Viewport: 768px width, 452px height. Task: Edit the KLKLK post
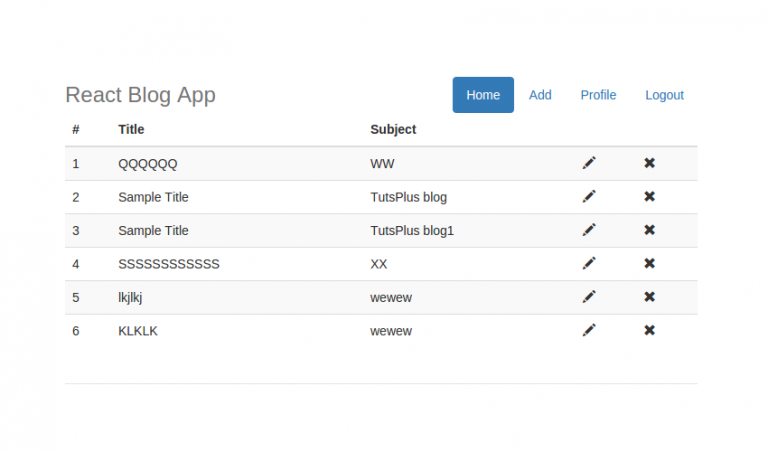tap(589, 330)
